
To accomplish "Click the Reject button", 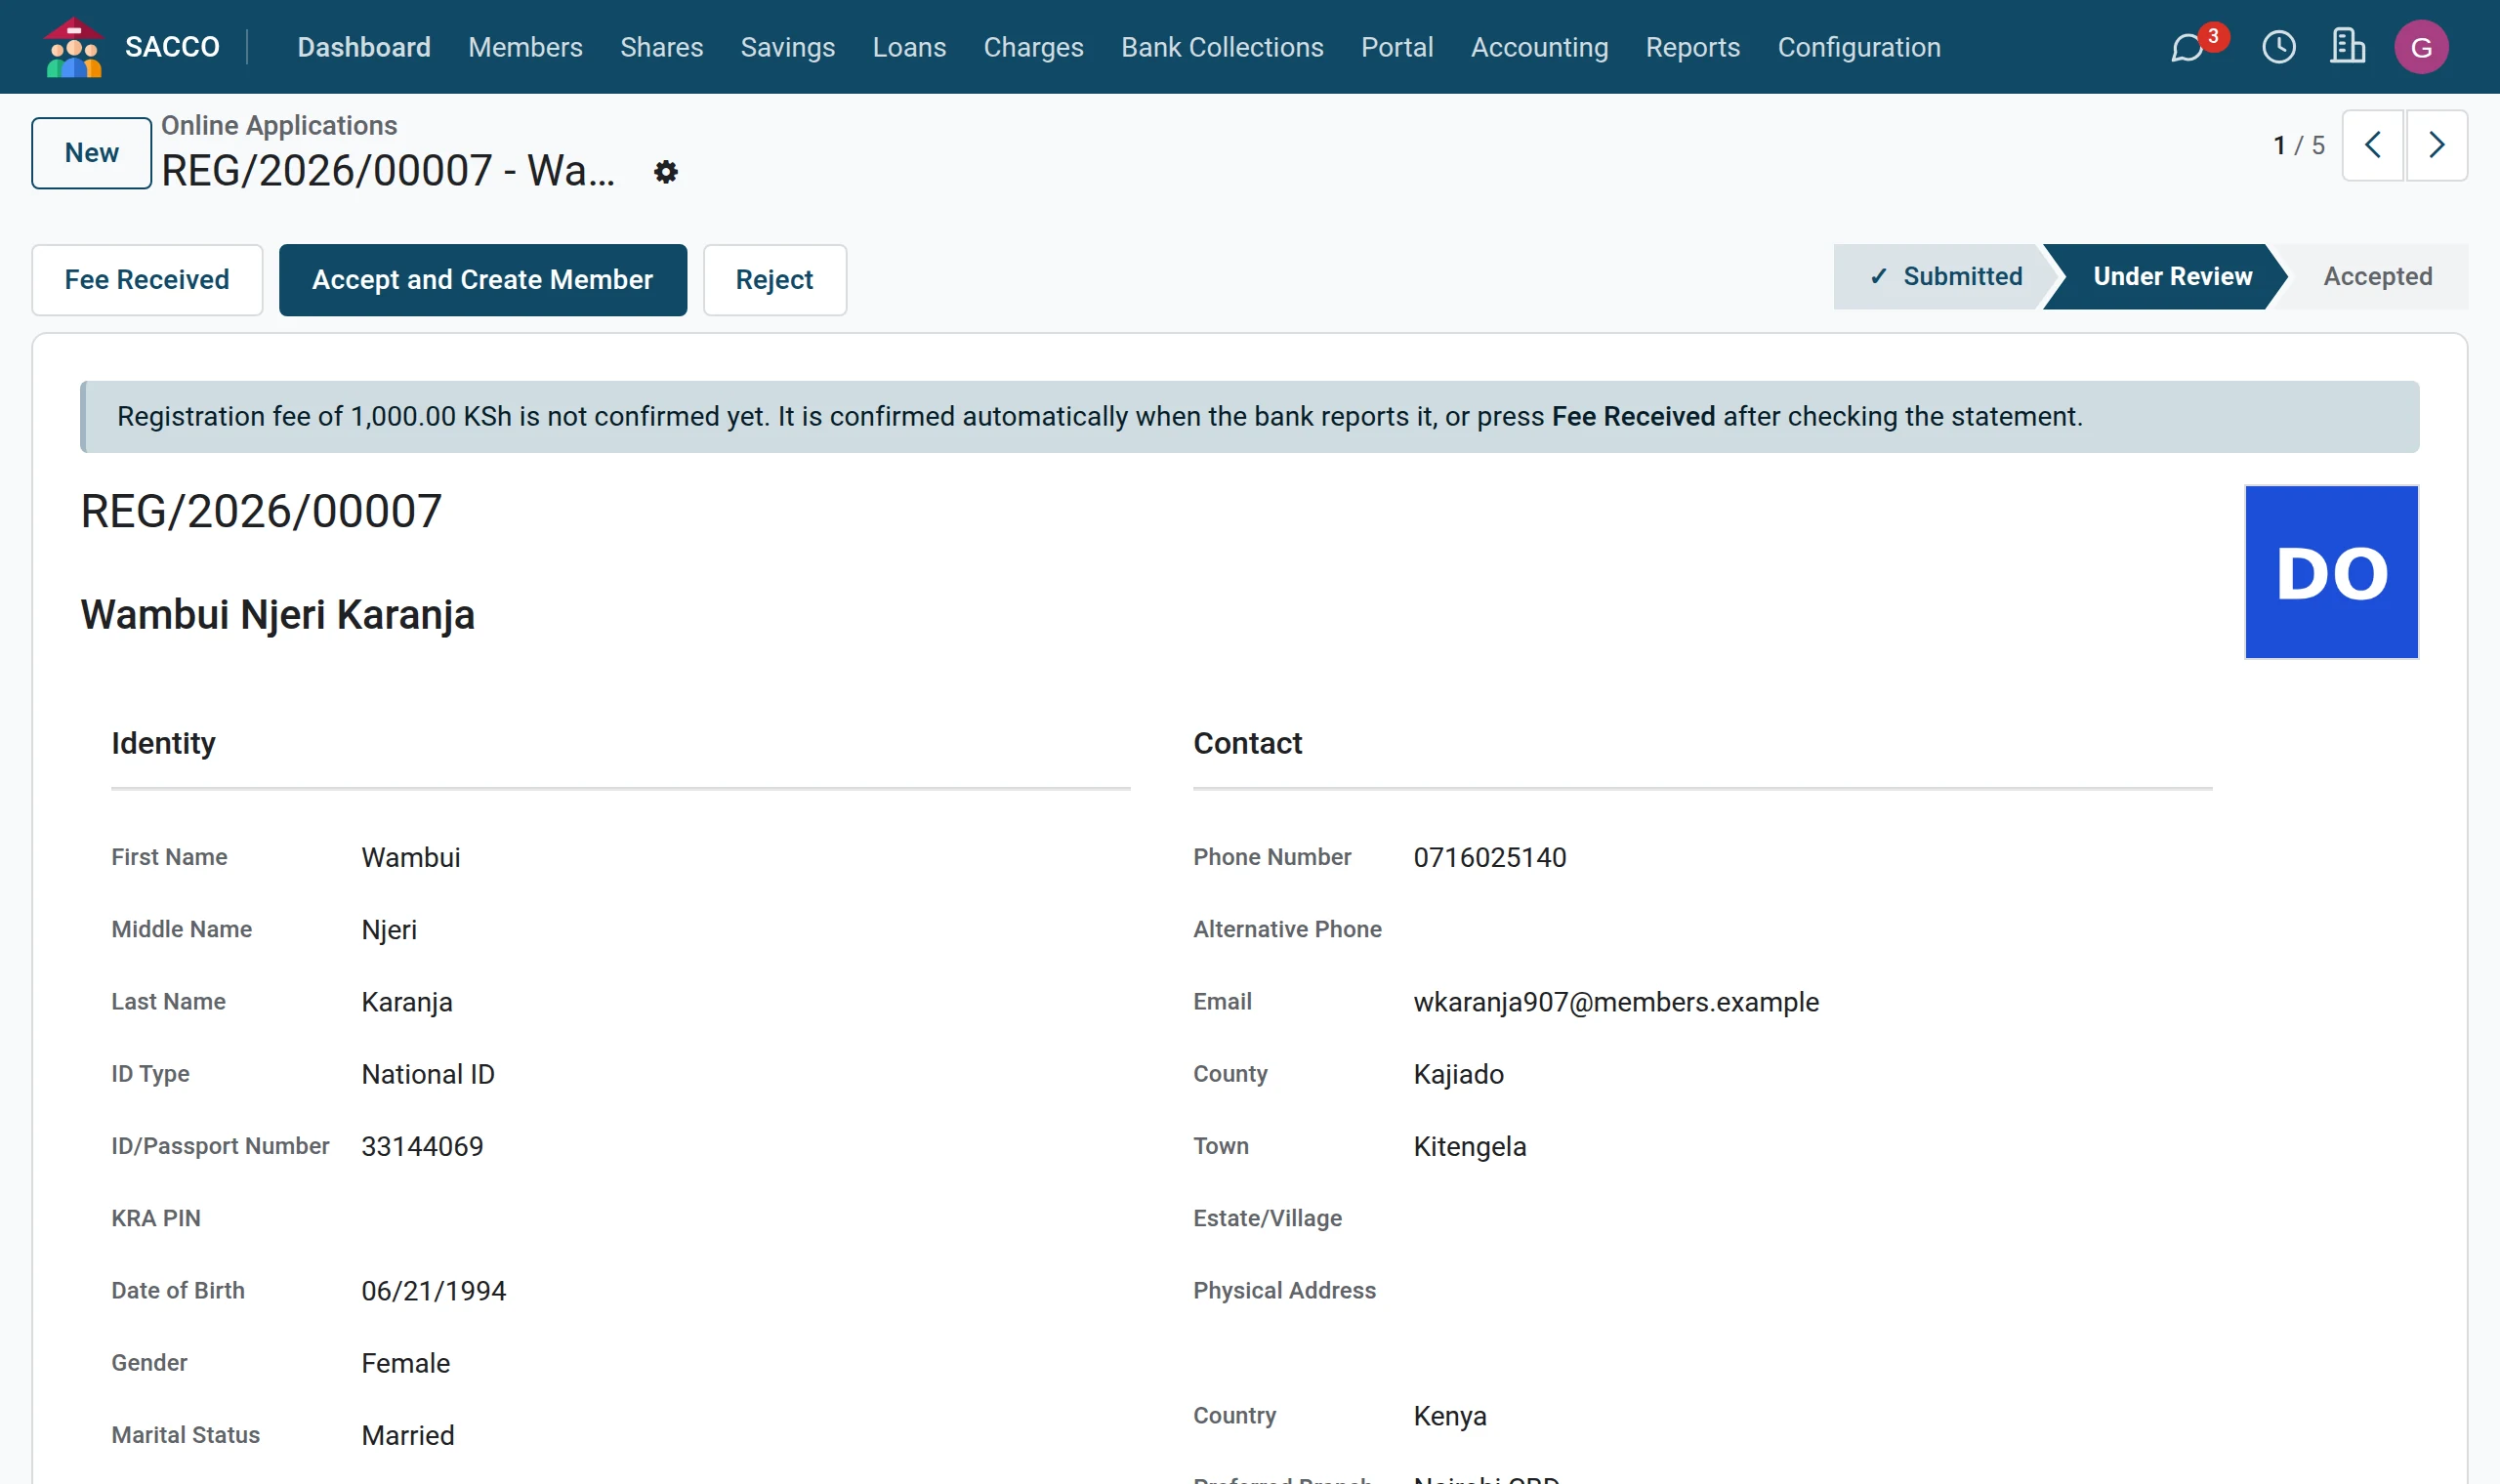I will point(774,280).
